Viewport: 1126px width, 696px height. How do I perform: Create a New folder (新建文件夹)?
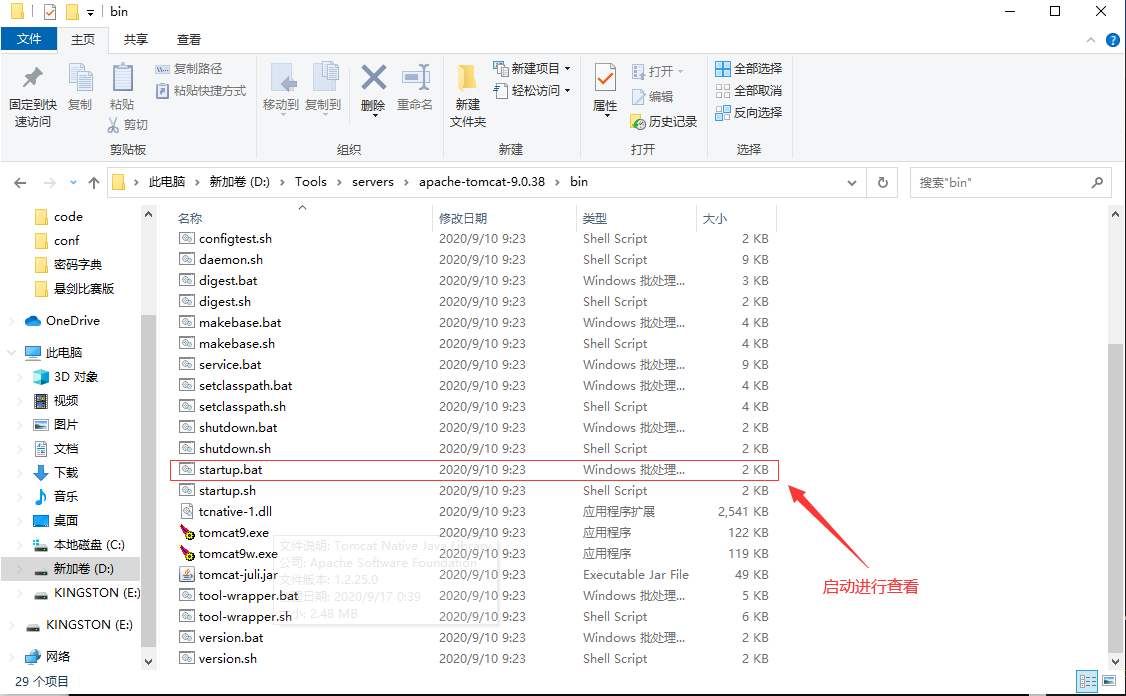tap(467, 96)
